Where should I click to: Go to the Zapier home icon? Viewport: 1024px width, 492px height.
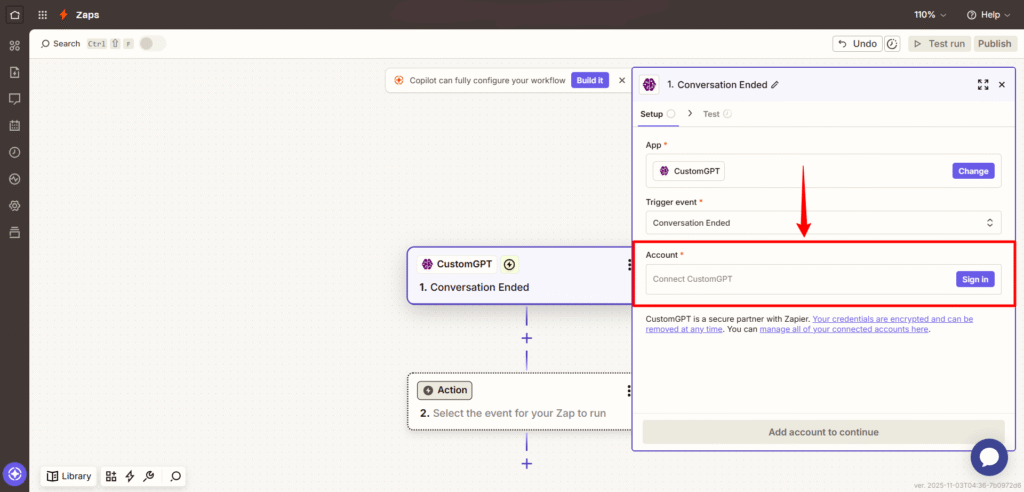14,14
